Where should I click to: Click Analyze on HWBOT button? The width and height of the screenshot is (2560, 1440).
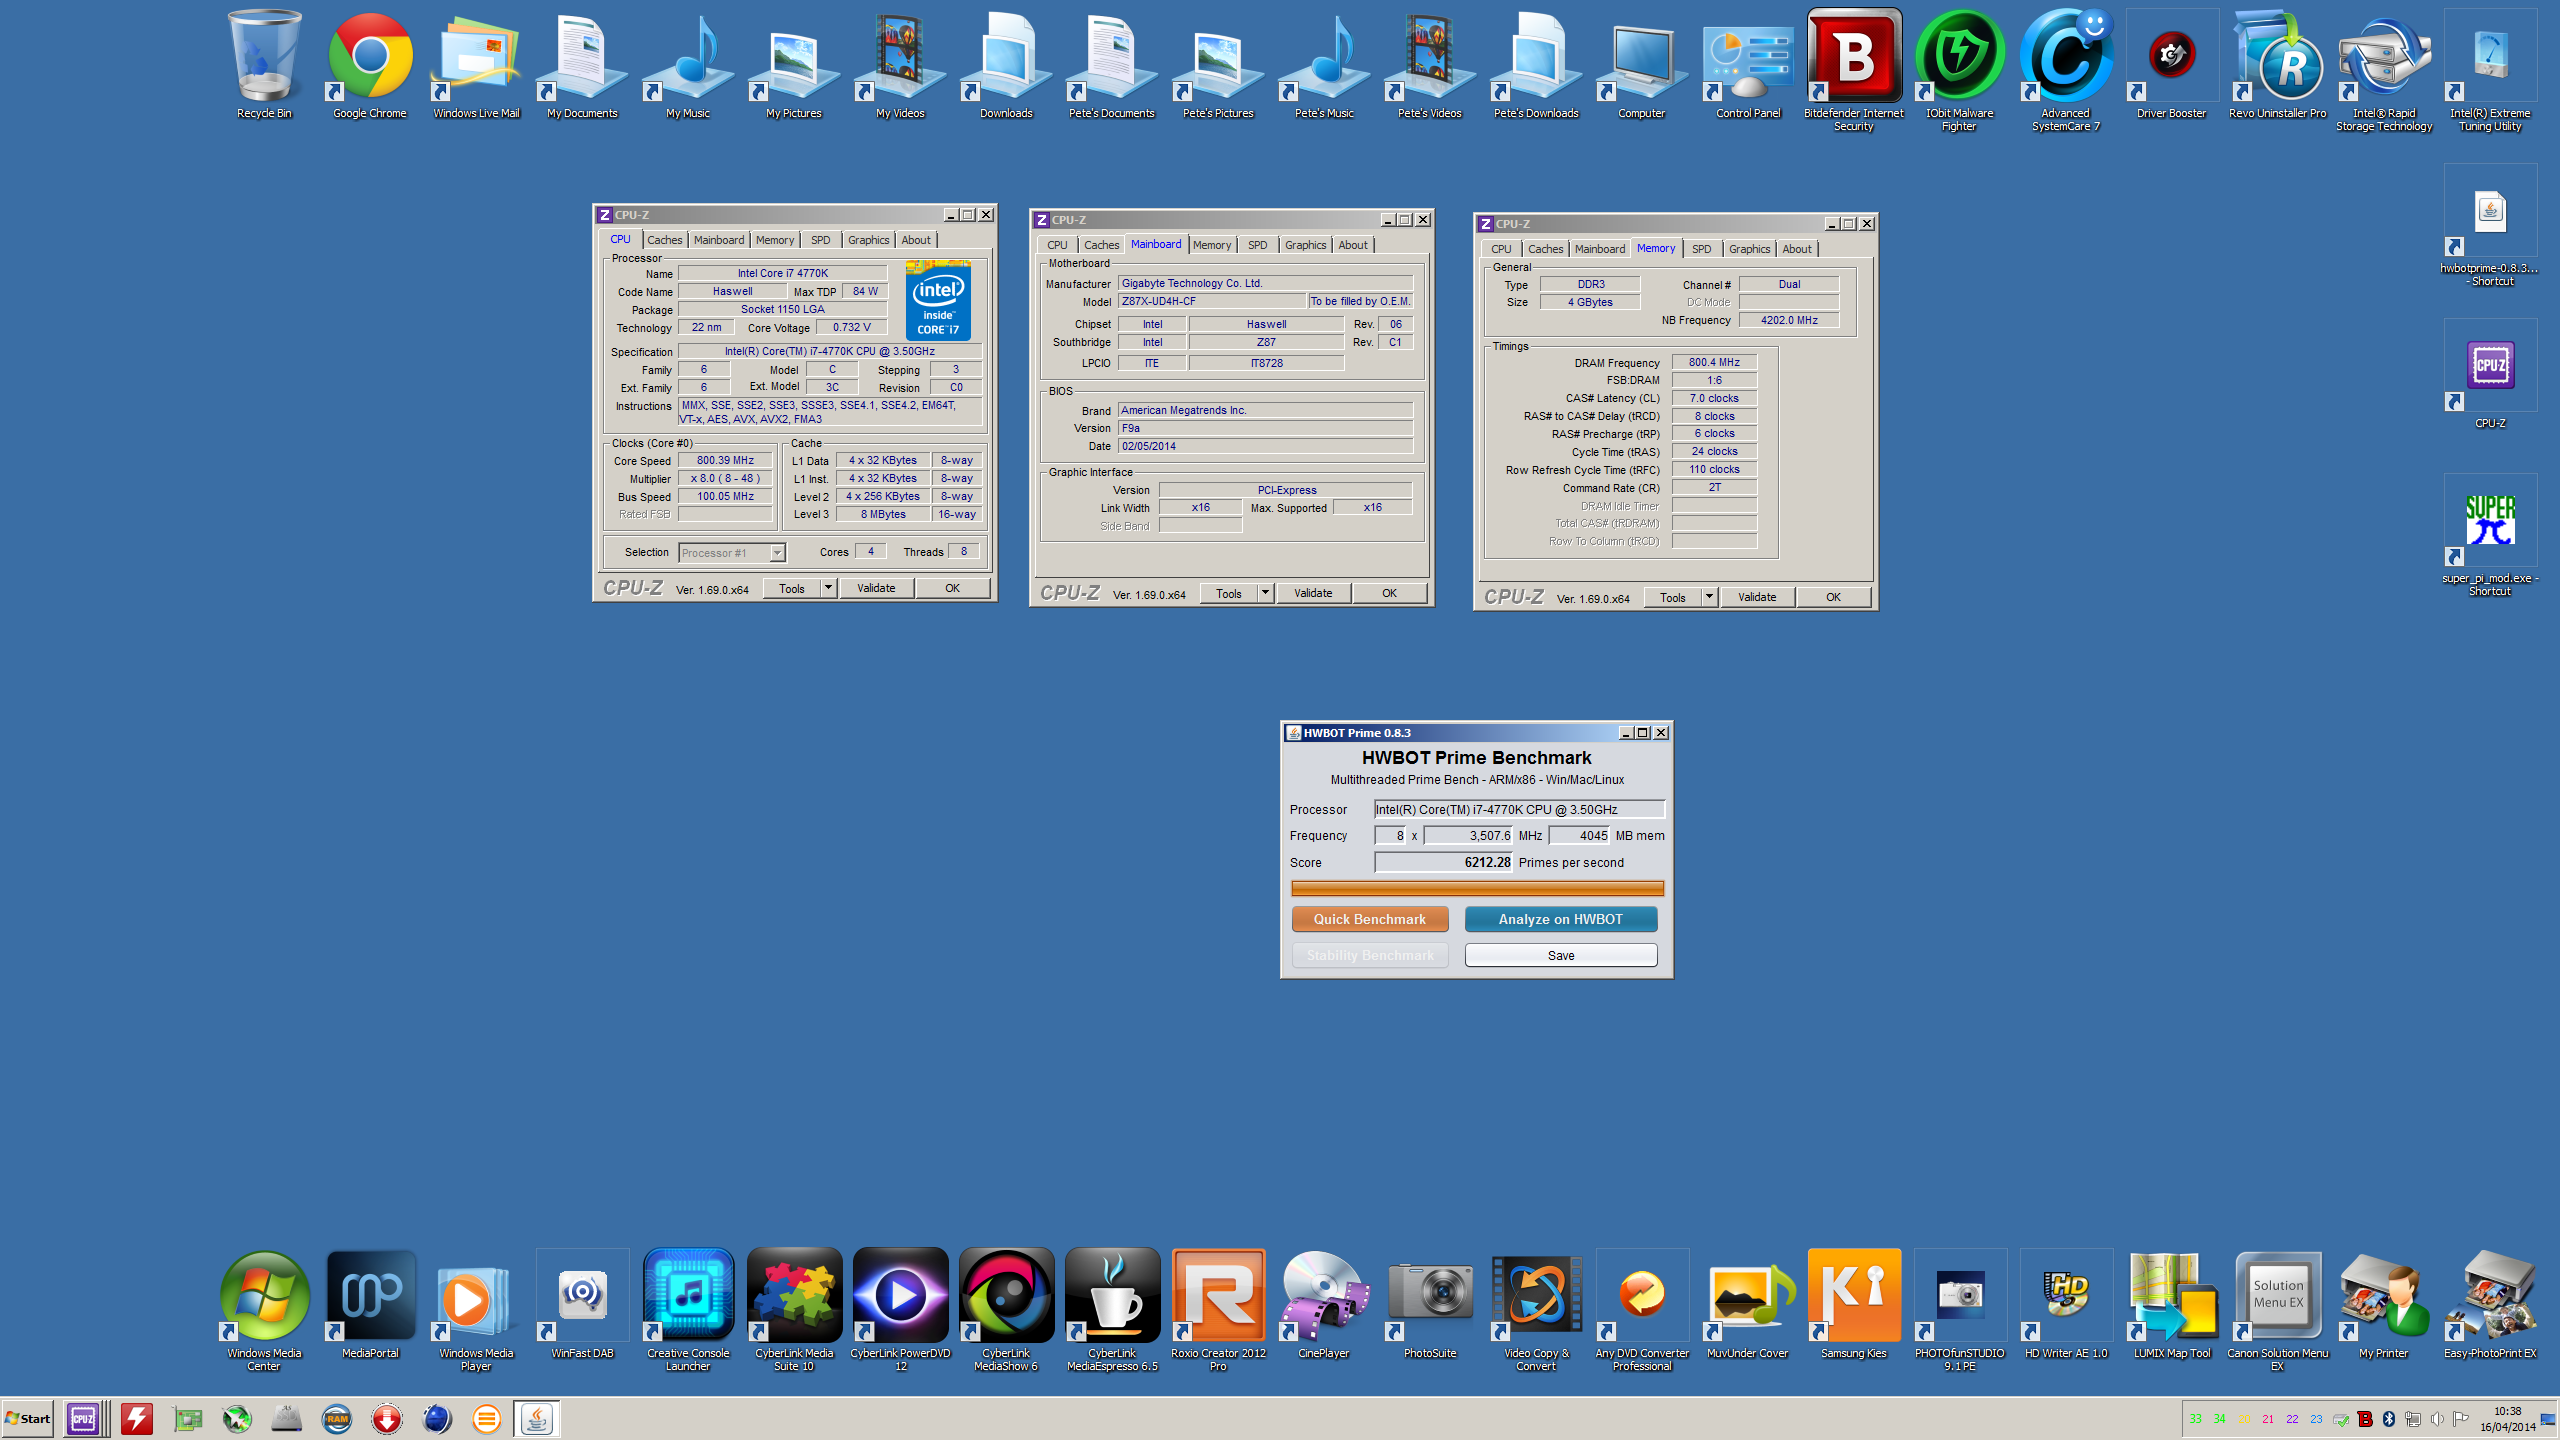(1560, 919)
